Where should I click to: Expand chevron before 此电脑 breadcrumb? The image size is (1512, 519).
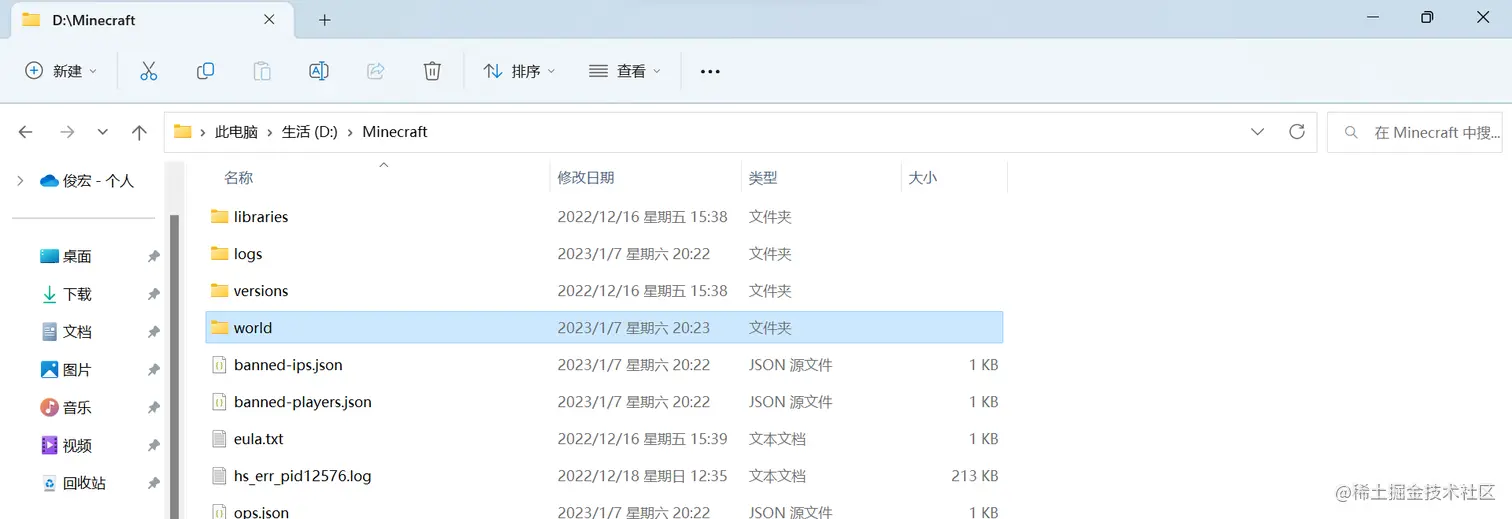pyautogui.click(x=203, y=132)
